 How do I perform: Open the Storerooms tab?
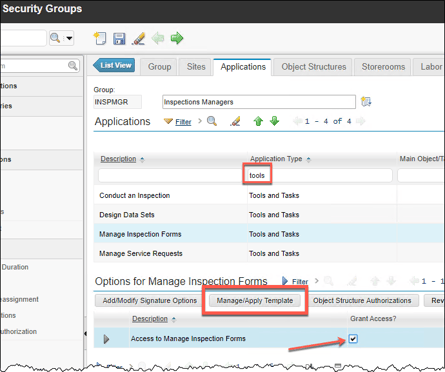click(383, 67)
